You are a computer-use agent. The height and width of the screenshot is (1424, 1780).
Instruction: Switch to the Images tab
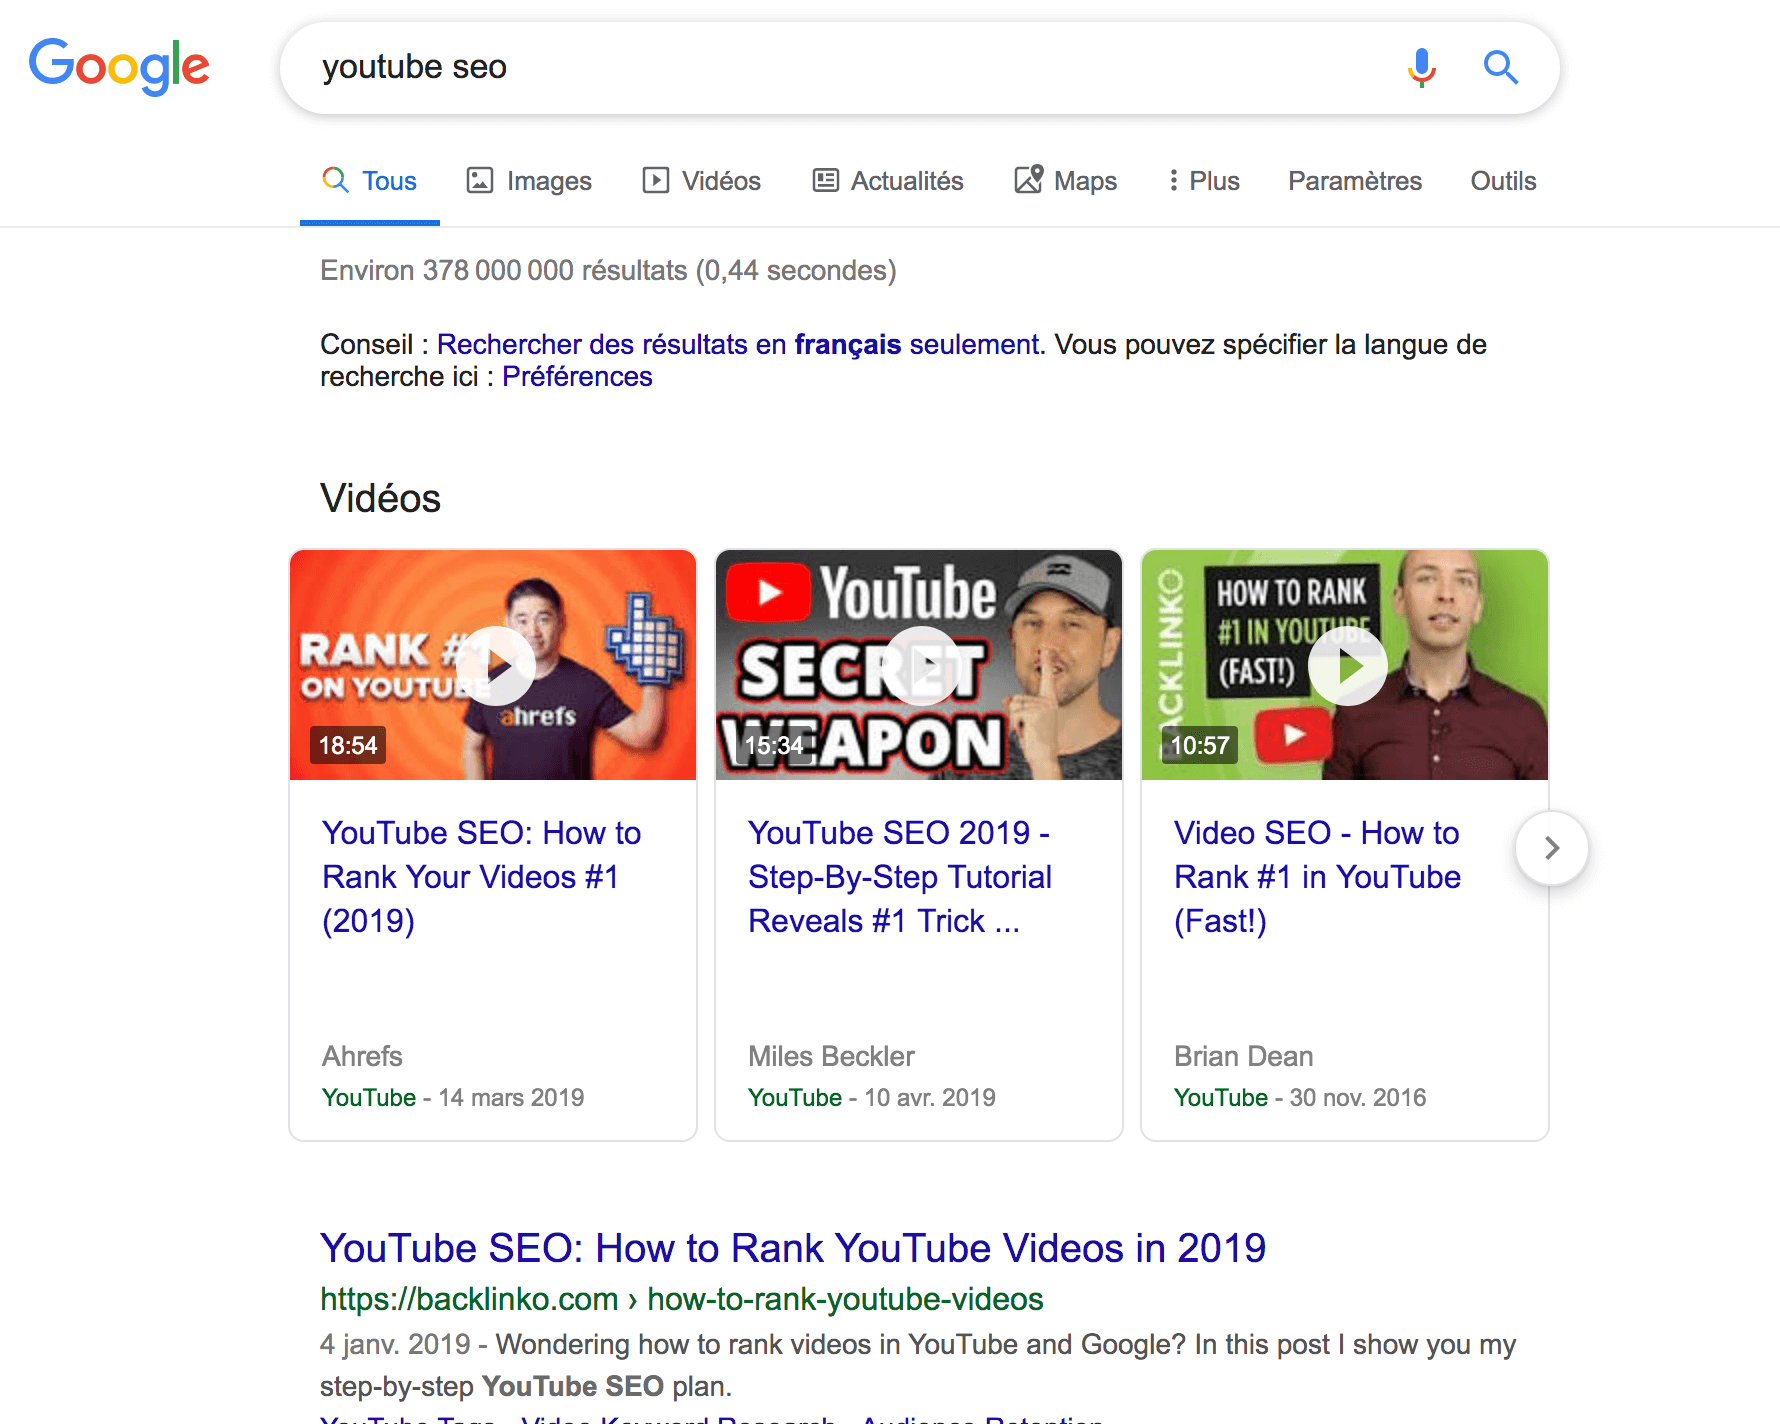coord(529,181)
